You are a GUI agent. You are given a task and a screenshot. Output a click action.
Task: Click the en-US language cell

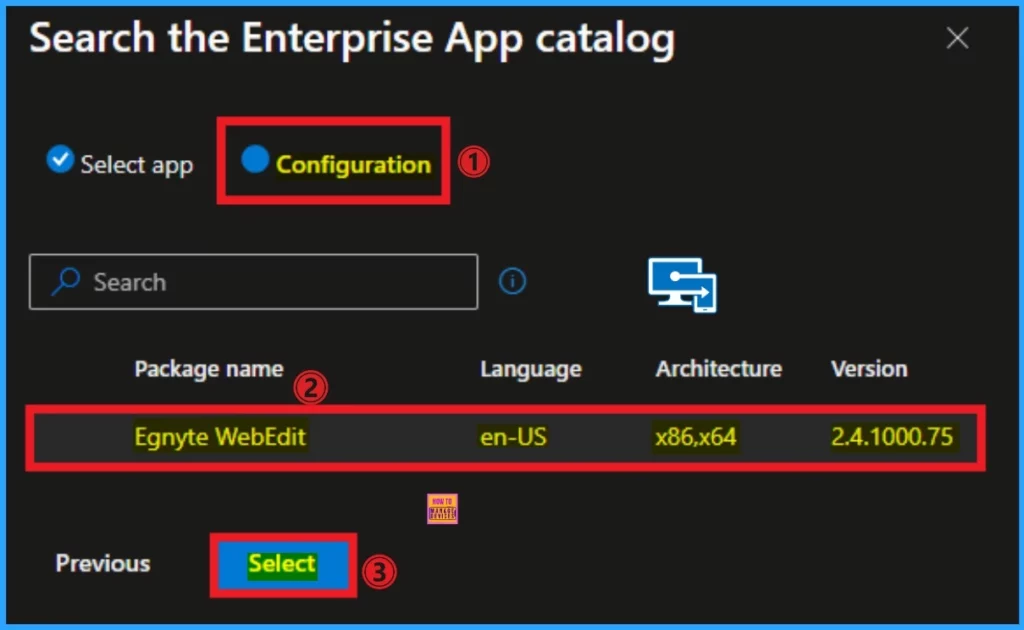coord(513,437)
